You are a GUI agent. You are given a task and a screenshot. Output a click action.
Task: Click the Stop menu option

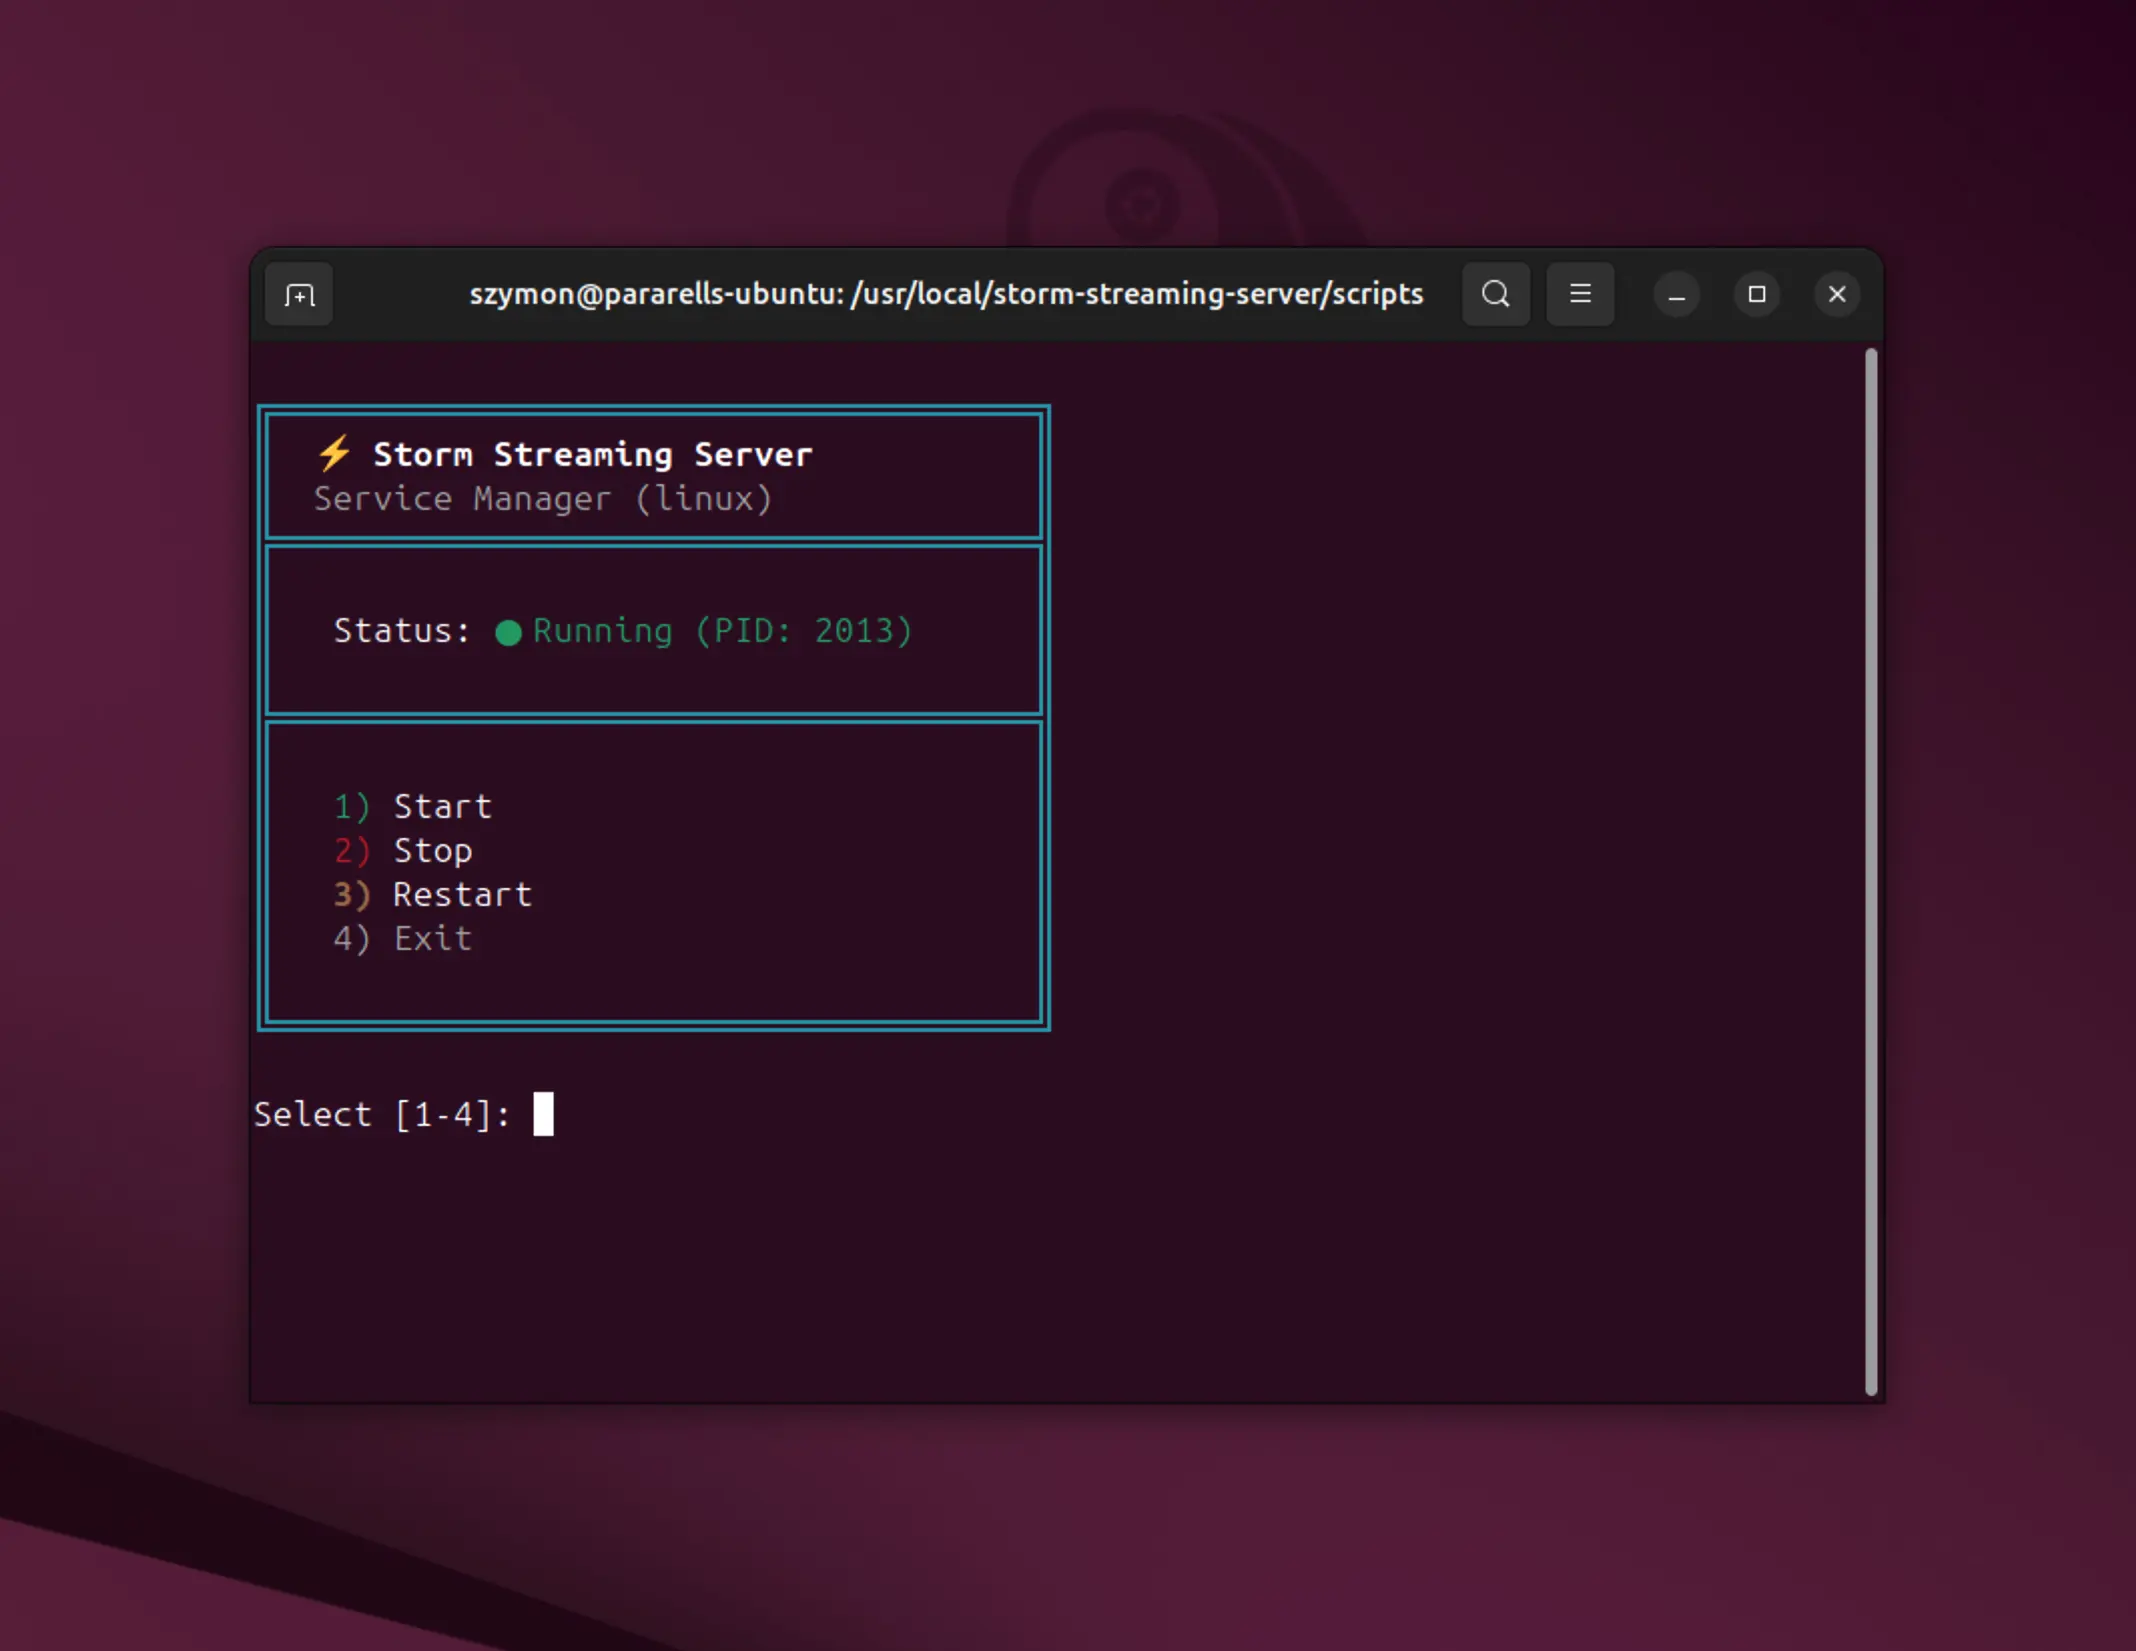[432, 850]
